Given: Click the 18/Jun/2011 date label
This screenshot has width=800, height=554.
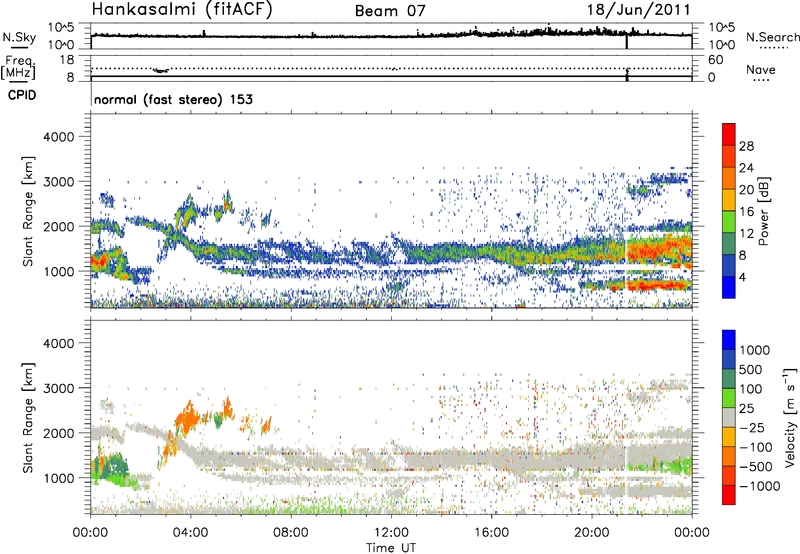Looking at the screenshot, I should tap(638, 10).
